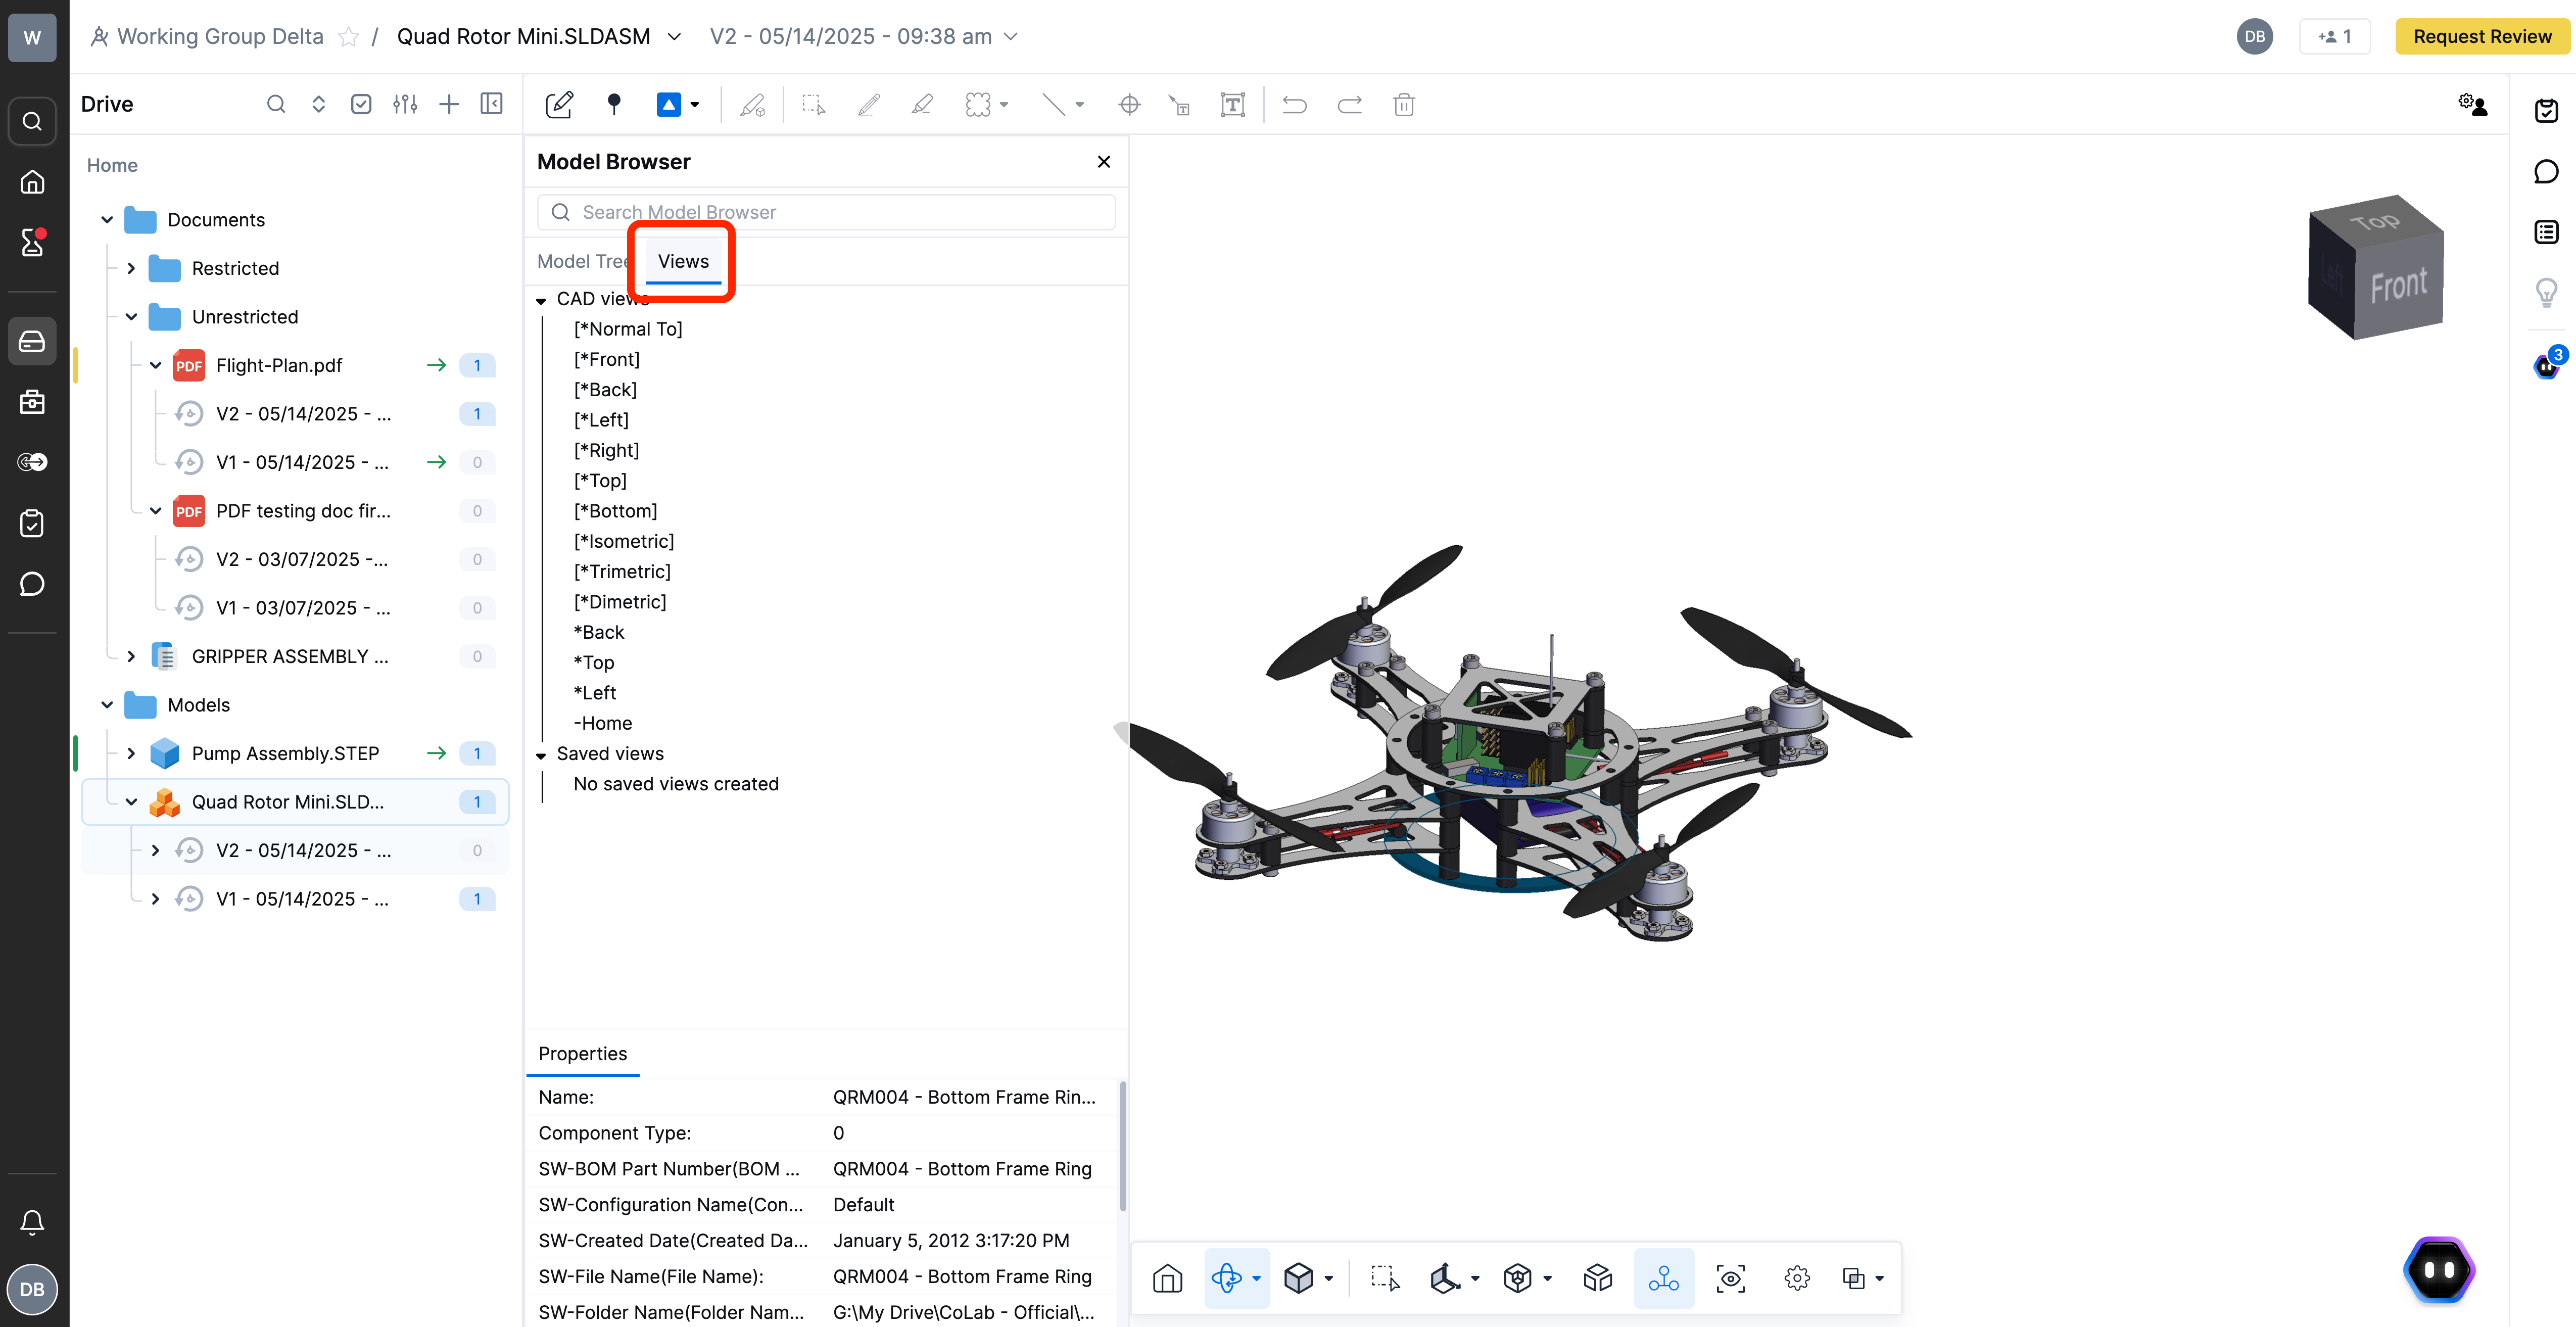2576x1327 pixels.
Task: Open the Drive icon in left sidebar
Action: (32, 341)
